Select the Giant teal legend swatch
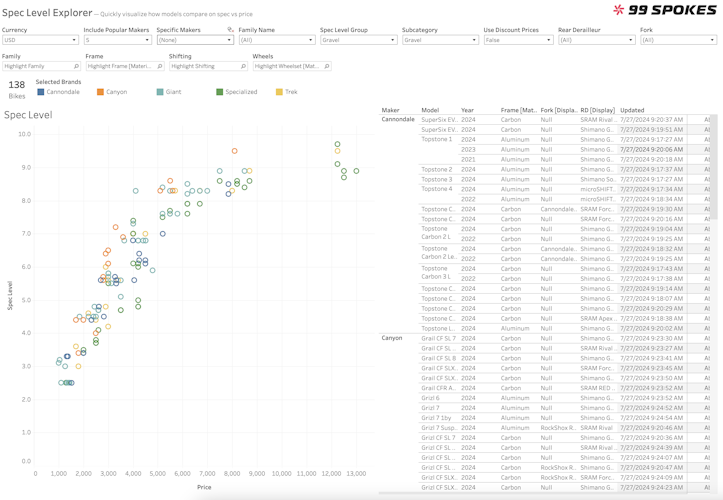This screenshot has width=723, height=500. pos(160,92)
